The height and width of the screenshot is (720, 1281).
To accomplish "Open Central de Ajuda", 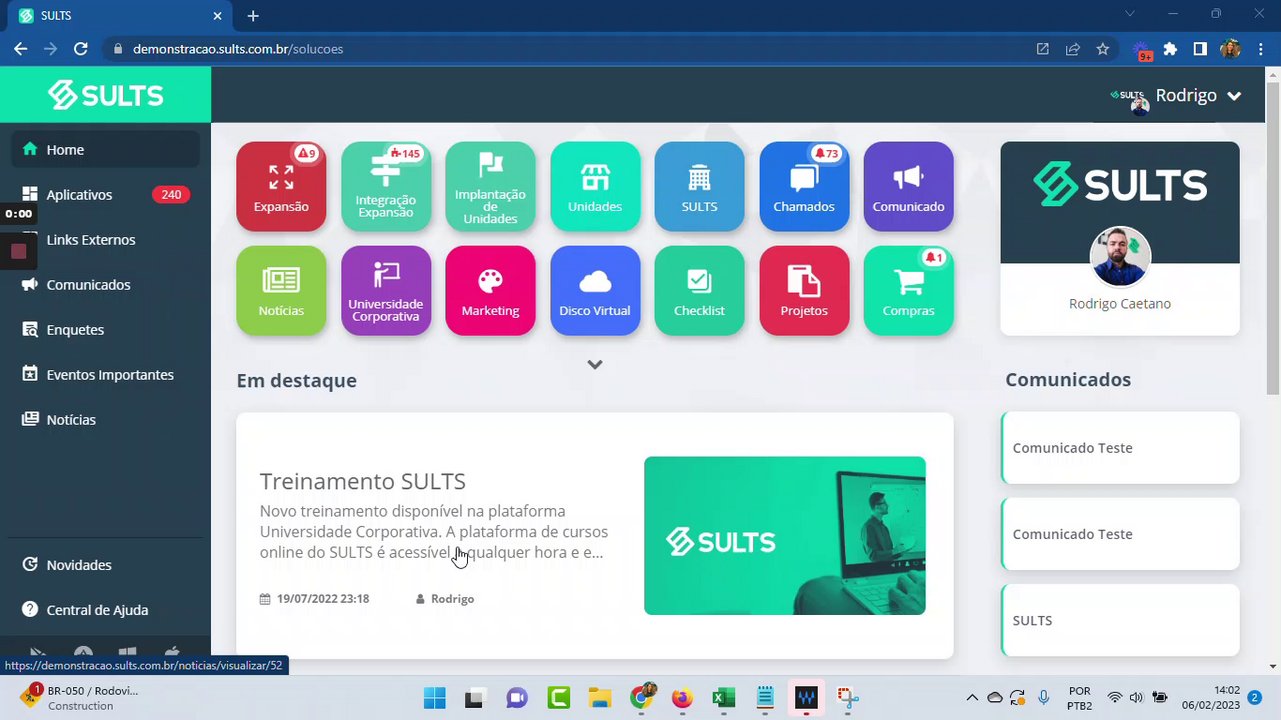I will coord(106,610).
